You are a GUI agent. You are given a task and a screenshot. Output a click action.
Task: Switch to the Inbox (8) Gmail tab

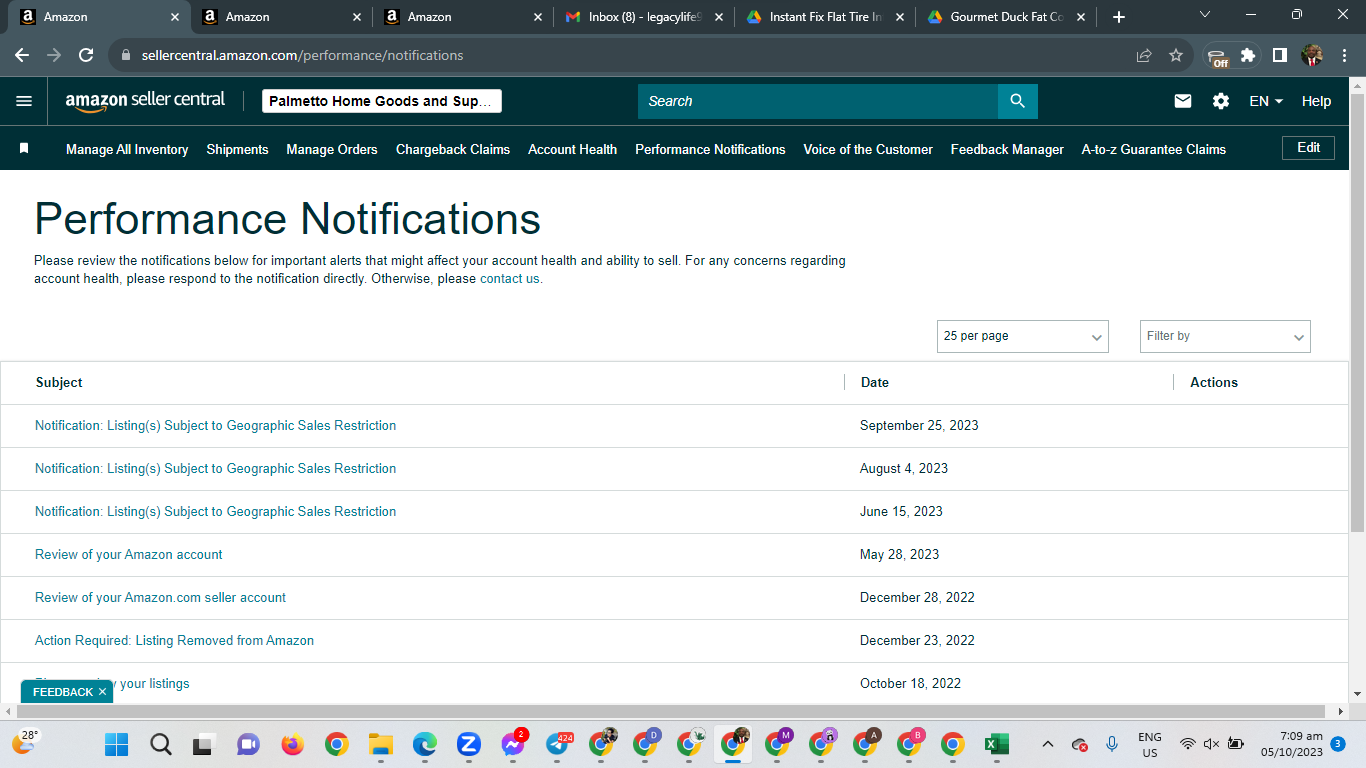point(643,17)
